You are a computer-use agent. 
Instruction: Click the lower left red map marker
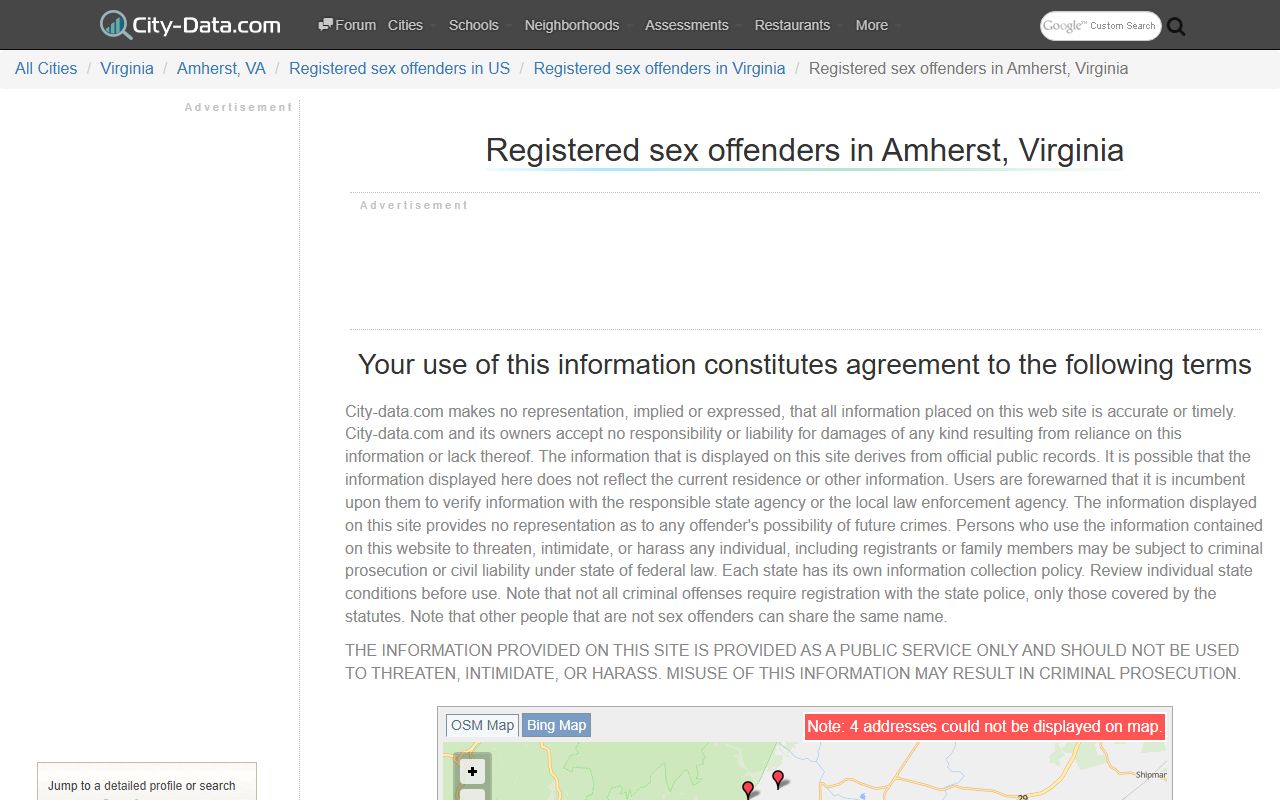click(748, 790)
